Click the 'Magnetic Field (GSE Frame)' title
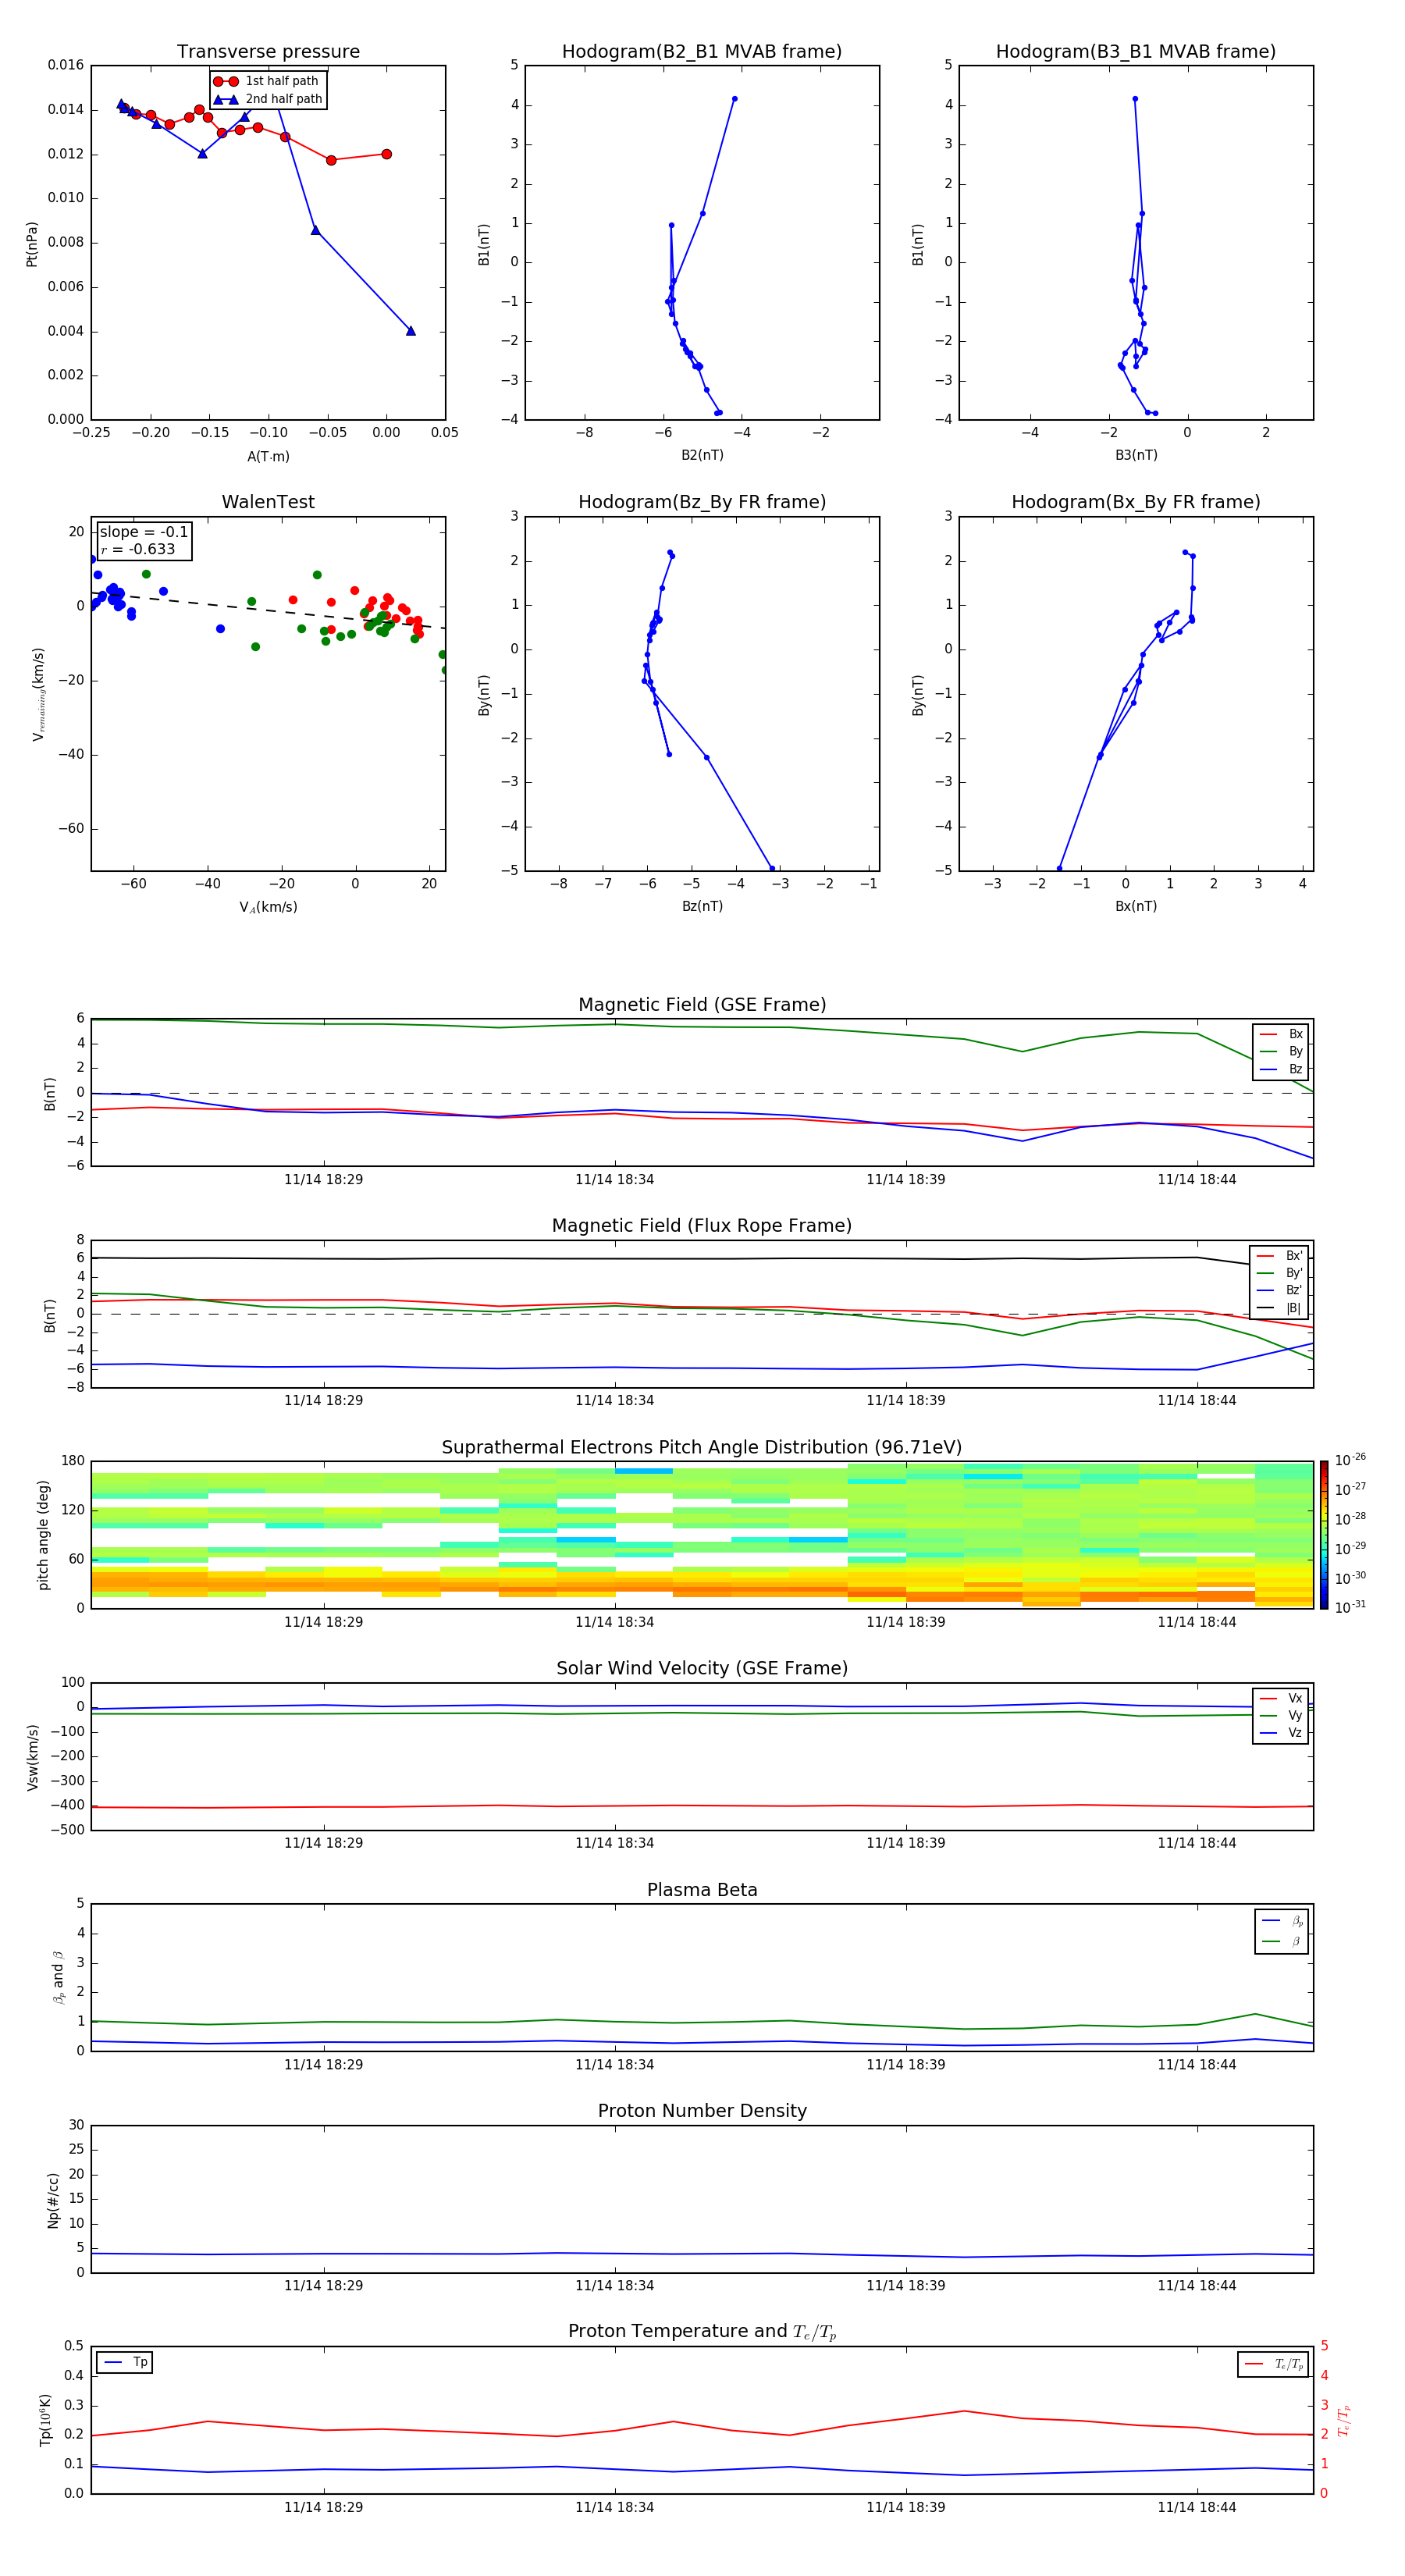 pos(702,1005)
